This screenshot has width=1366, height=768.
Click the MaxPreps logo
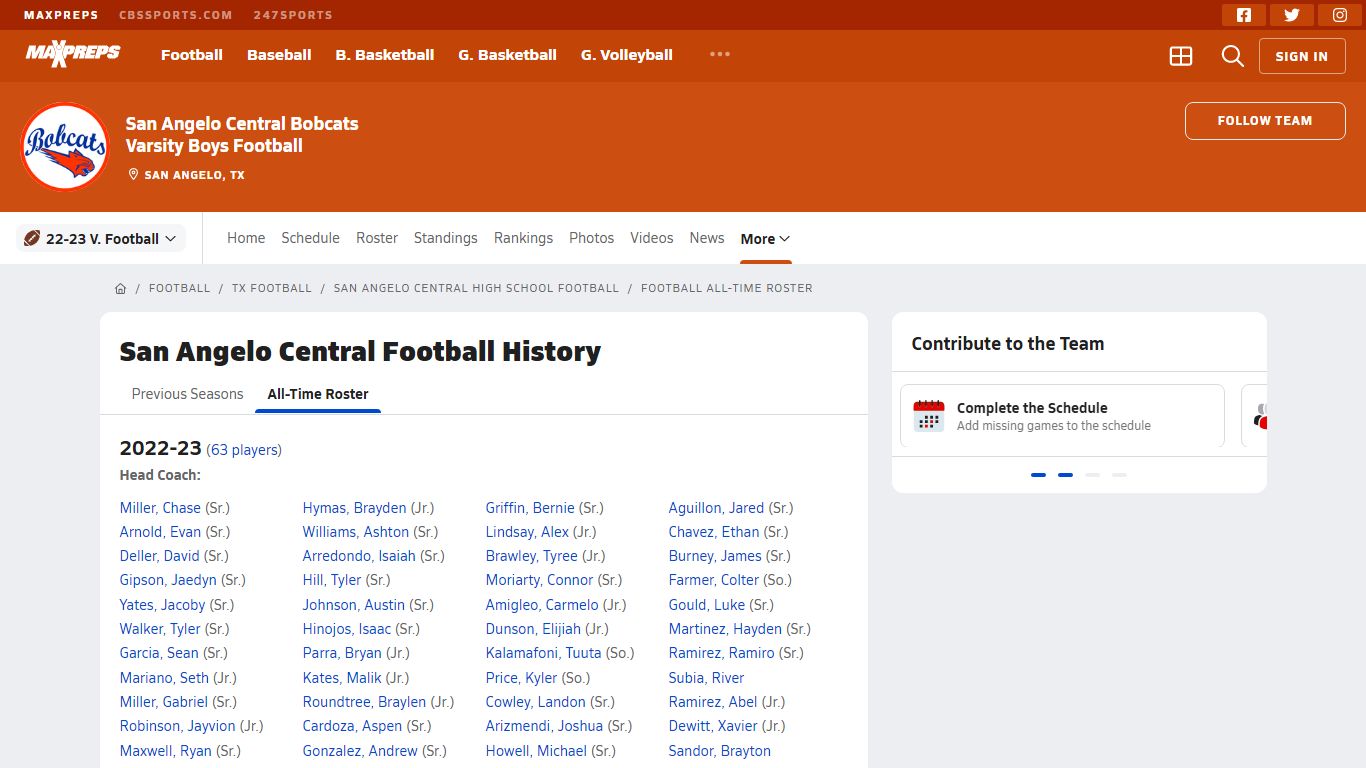pos(73,54)
